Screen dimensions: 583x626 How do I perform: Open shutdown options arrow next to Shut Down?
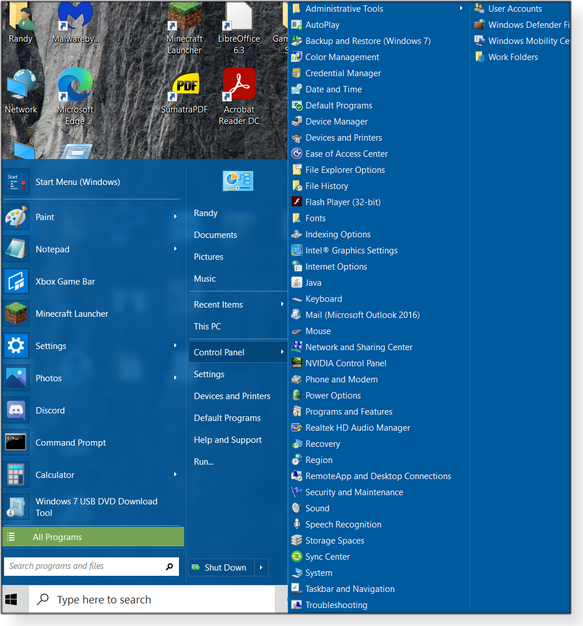tap(261, 567)
